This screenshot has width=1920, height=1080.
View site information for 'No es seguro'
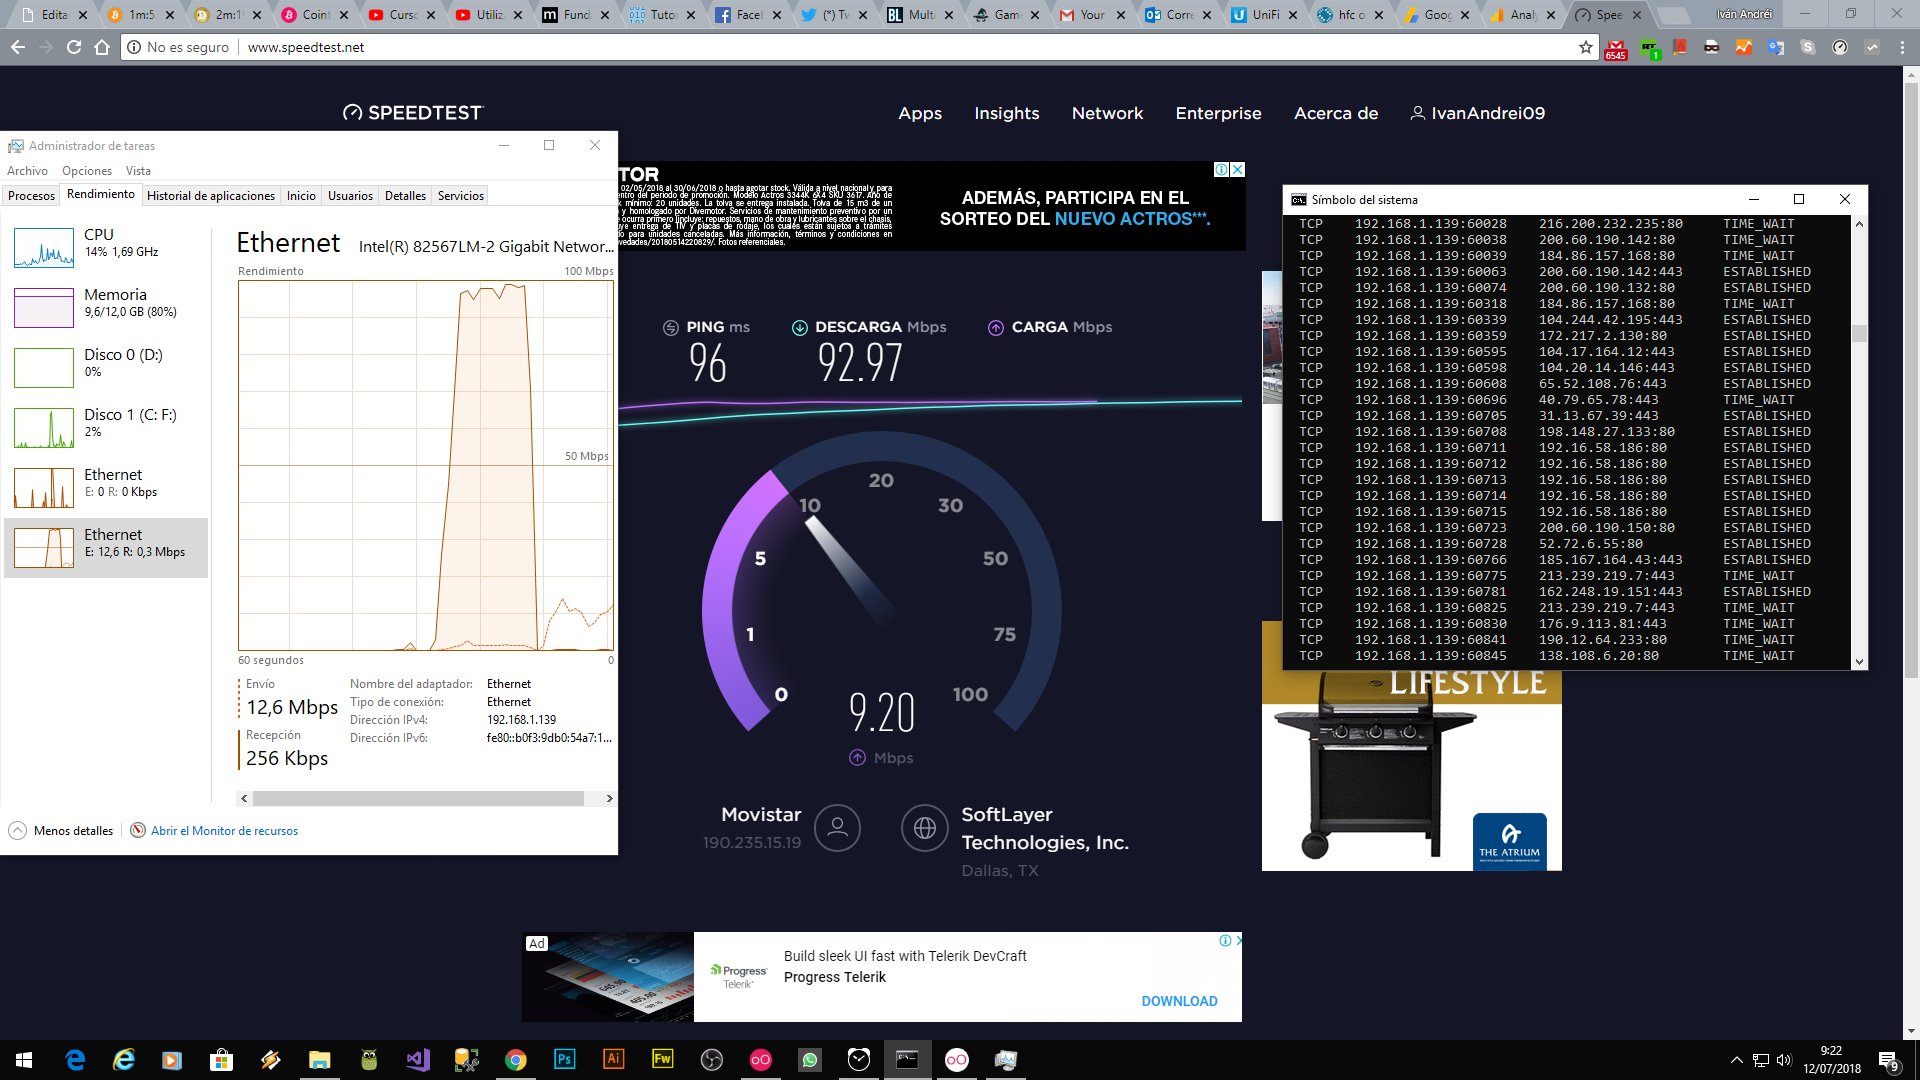pos(178,47)
